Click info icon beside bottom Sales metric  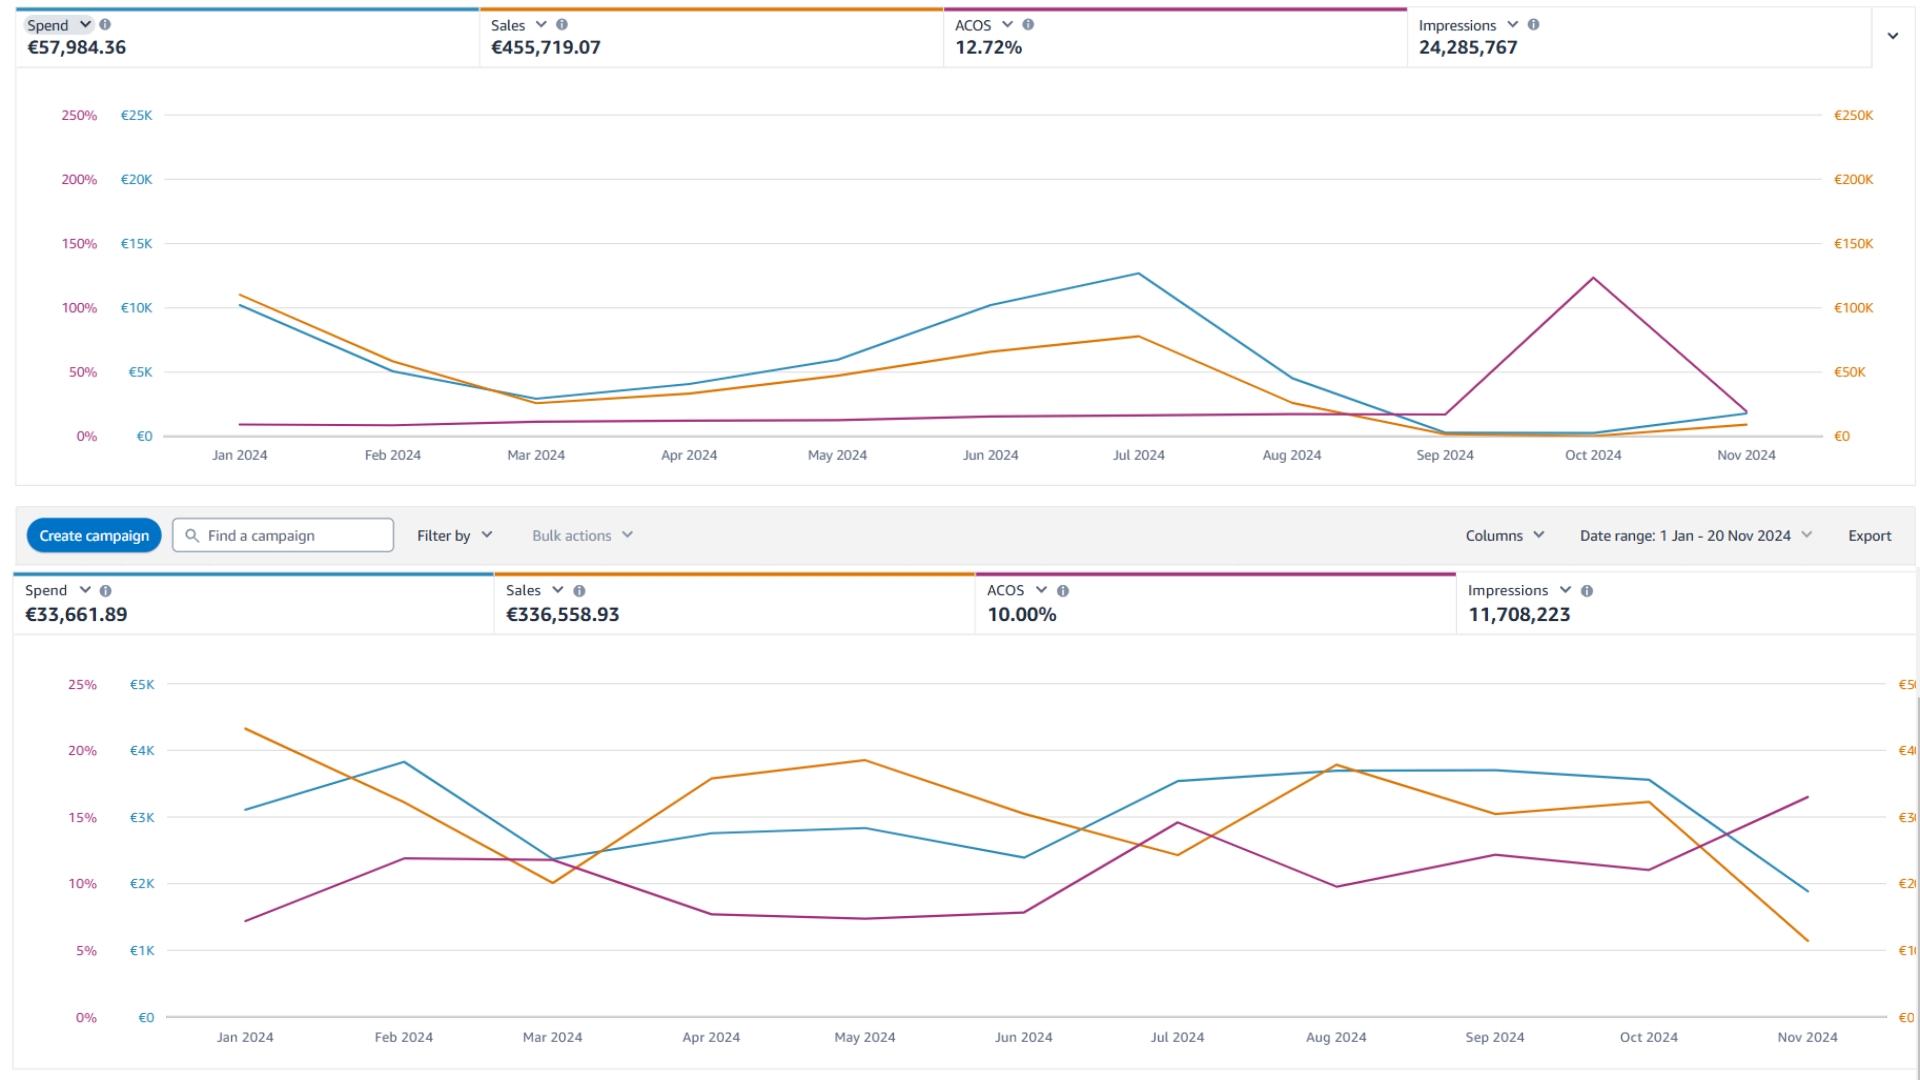[579, 591]
